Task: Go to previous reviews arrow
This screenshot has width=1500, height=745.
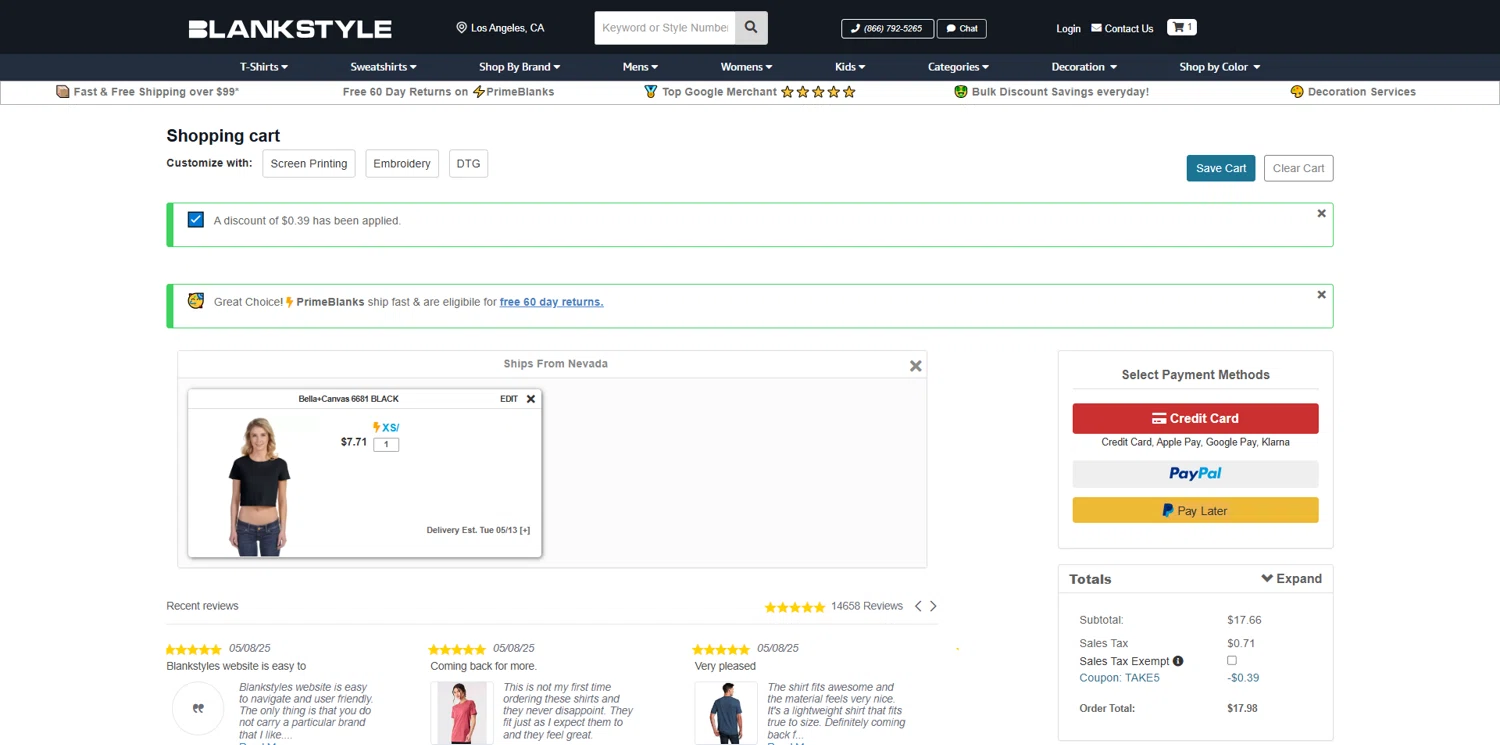Action: click(x=918, y=606)
